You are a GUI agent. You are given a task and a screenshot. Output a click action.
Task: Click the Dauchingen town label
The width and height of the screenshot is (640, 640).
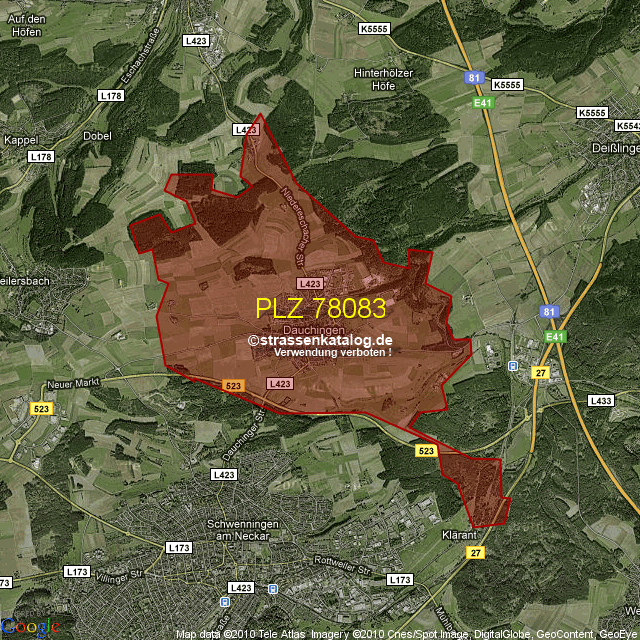[x=314, y=329]
